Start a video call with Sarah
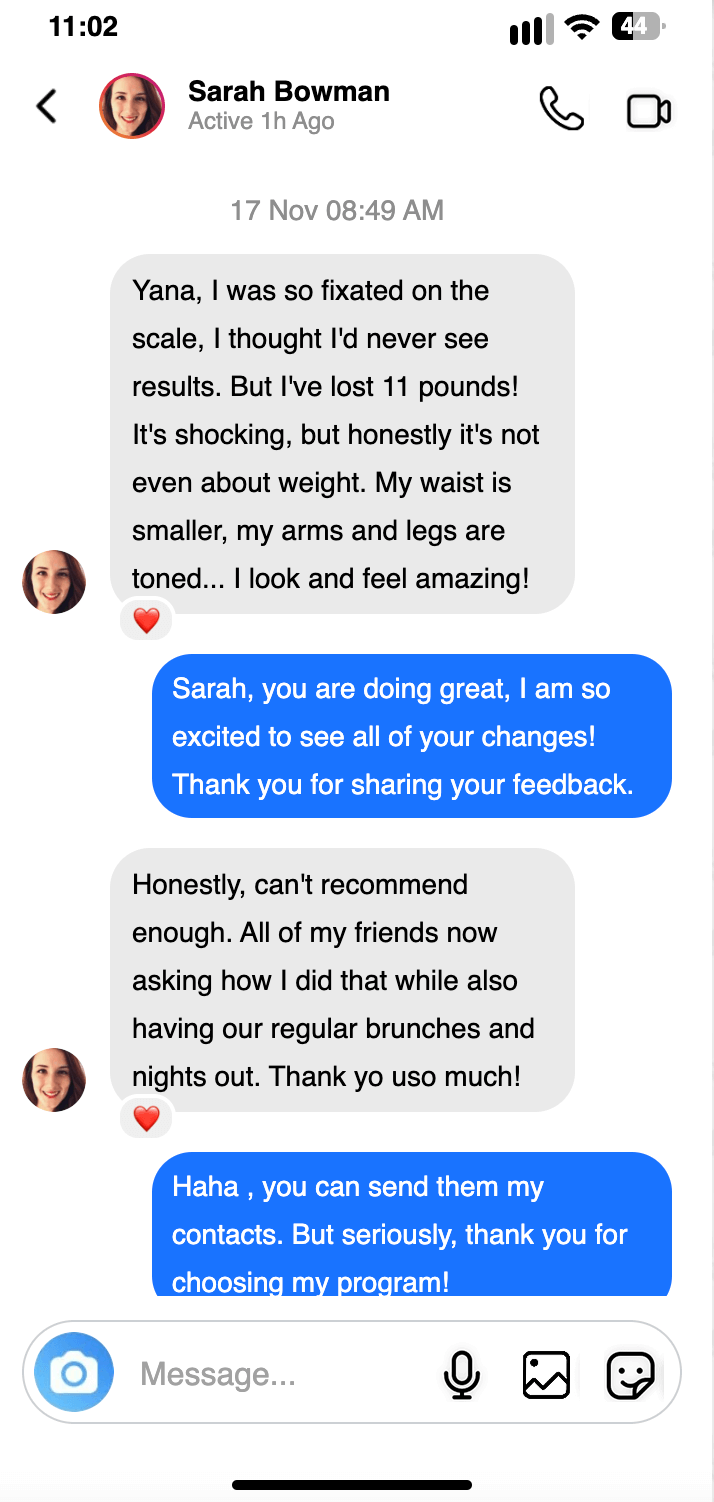The width and height of the screenshot is (714, 1502). [x=648, y=111]
